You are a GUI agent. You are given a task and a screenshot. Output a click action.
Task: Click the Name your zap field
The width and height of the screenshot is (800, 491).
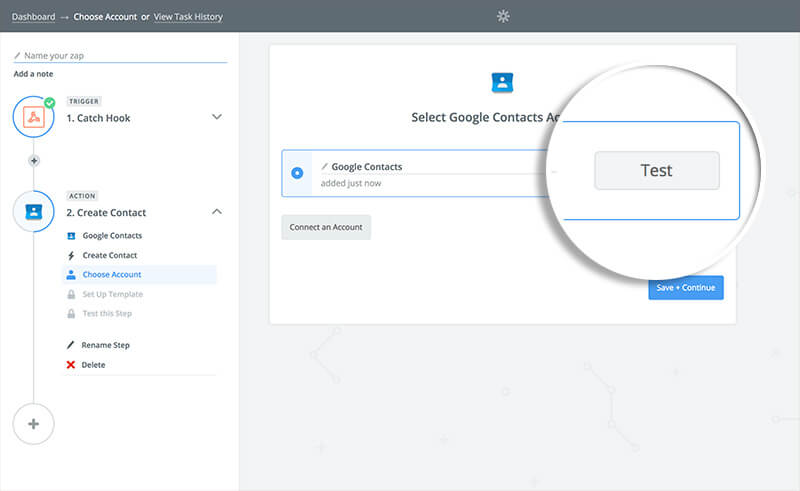120,56
